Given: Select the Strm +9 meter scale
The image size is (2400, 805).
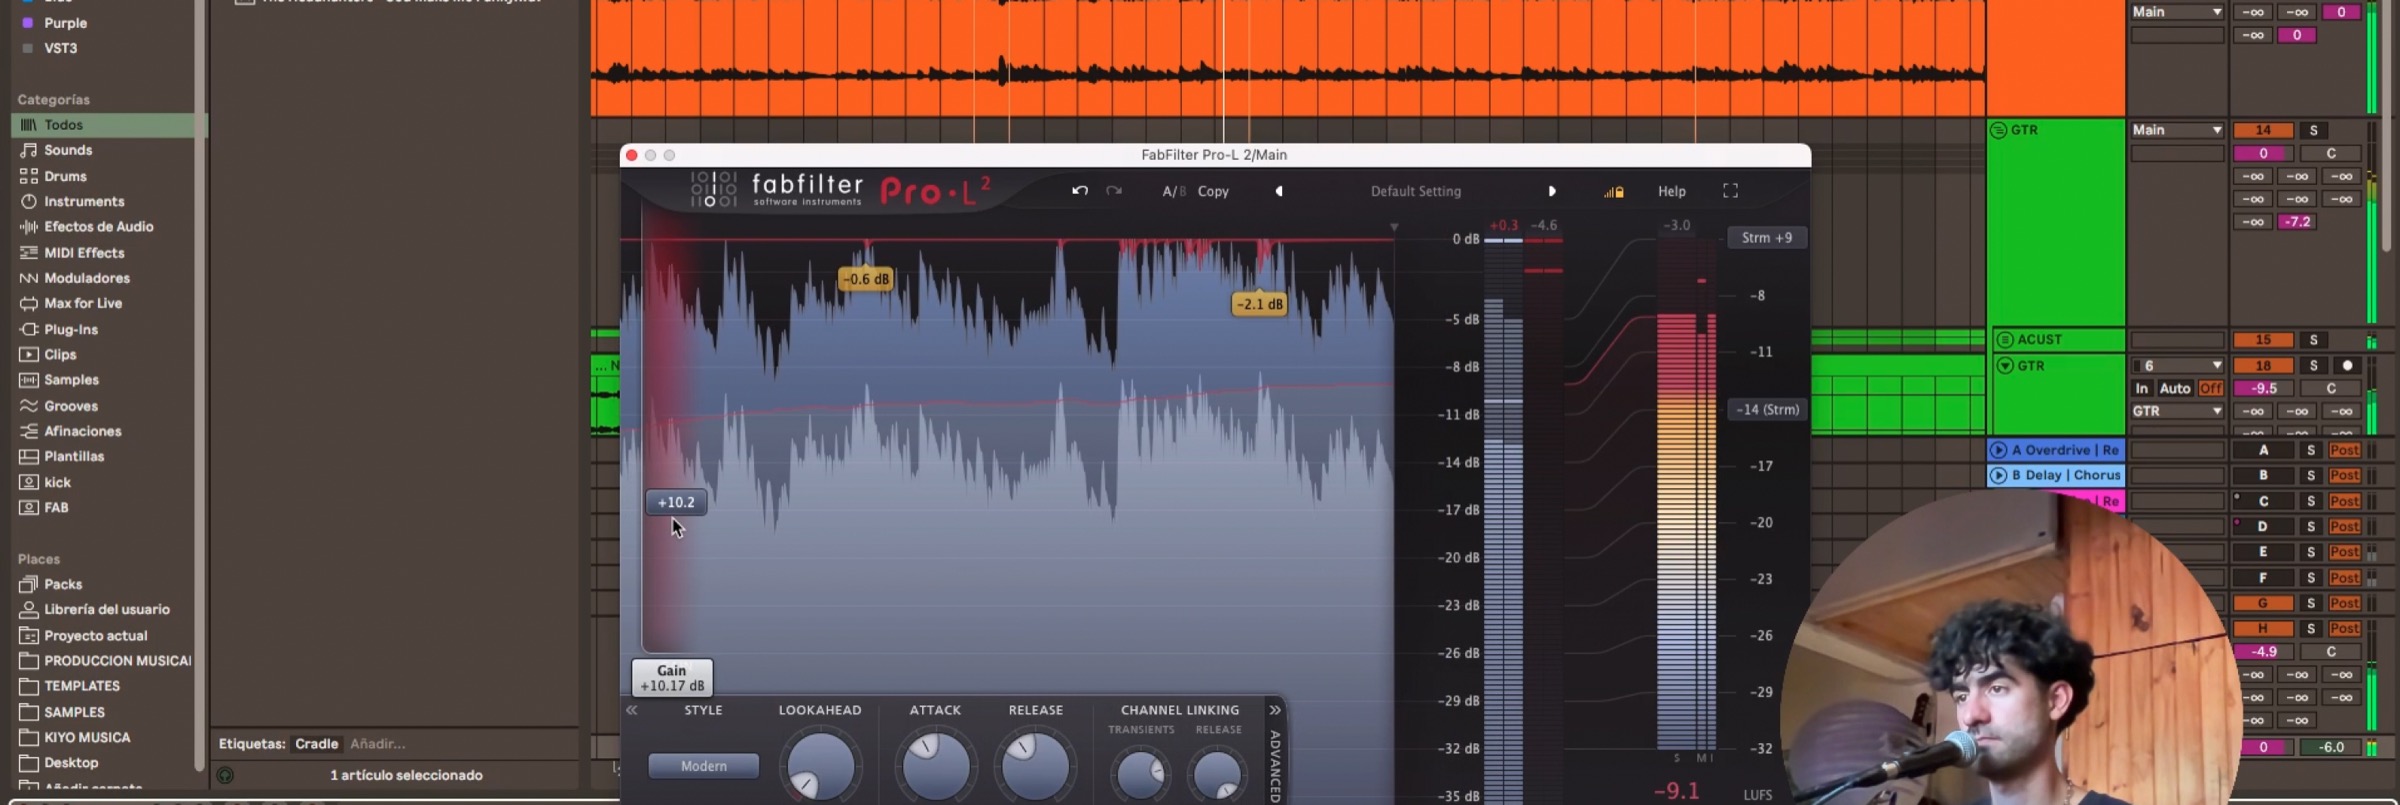Looking at the screenshot, I should coord(1767,238).
